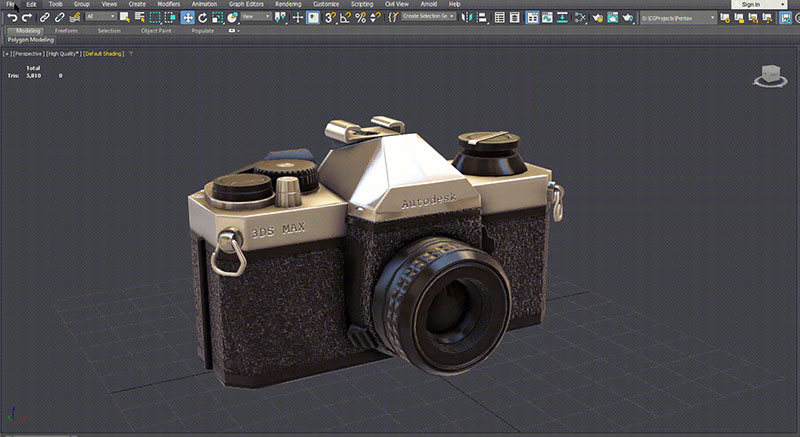The width and height of the screenshot is (800, 437).
Task: Open the reference coordinate 'View' dropdown
Action: [x=256, y=17]
